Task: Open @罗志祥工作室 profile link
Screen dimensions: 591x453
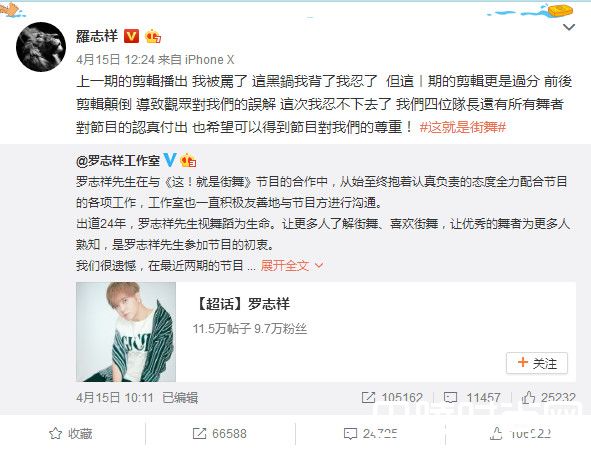Action: tap(118, 161)
